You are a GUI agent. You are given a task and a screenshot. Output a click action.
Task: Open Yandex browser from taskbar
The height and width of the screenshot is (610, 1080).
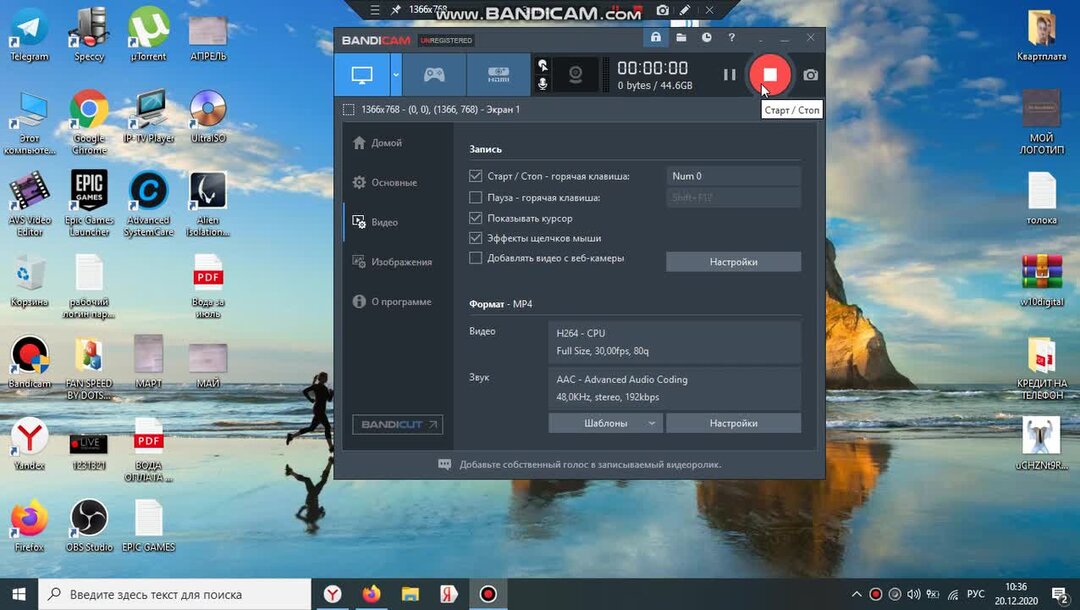[x=333, y=594]
